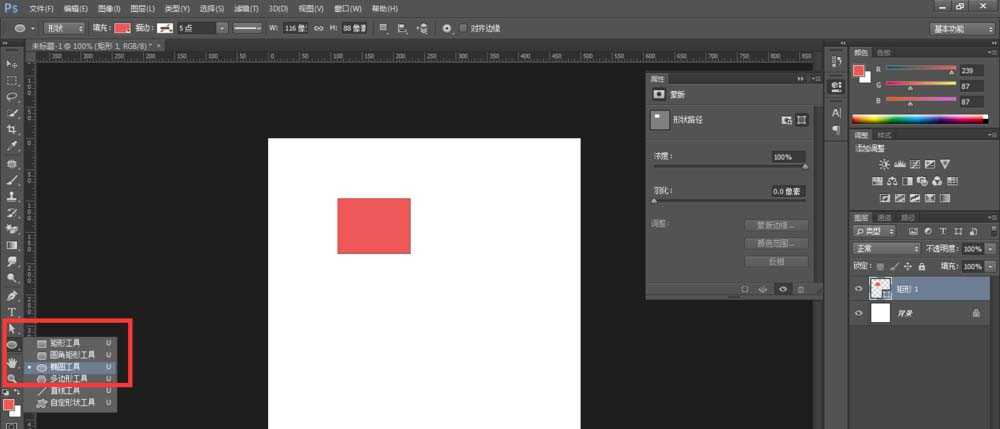Select the Crop tool
The width and height of the screenshot is (1000, 429).
12,129
